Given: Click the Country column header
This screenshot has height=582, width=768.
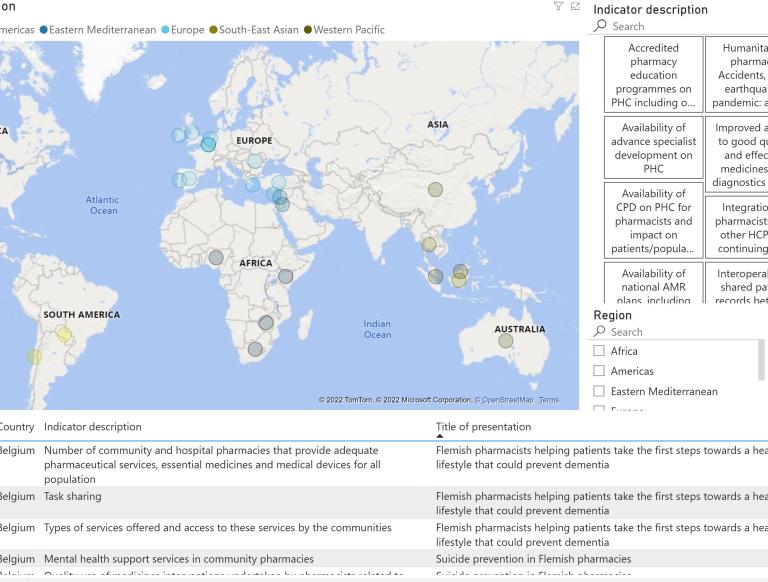Looking at the screenshot, I should click(16, 427).
